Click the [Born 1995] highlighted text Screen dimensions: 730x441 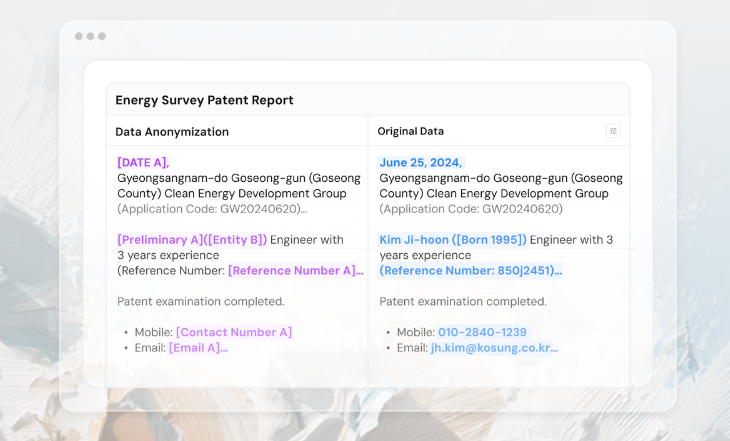click(489, 240)
